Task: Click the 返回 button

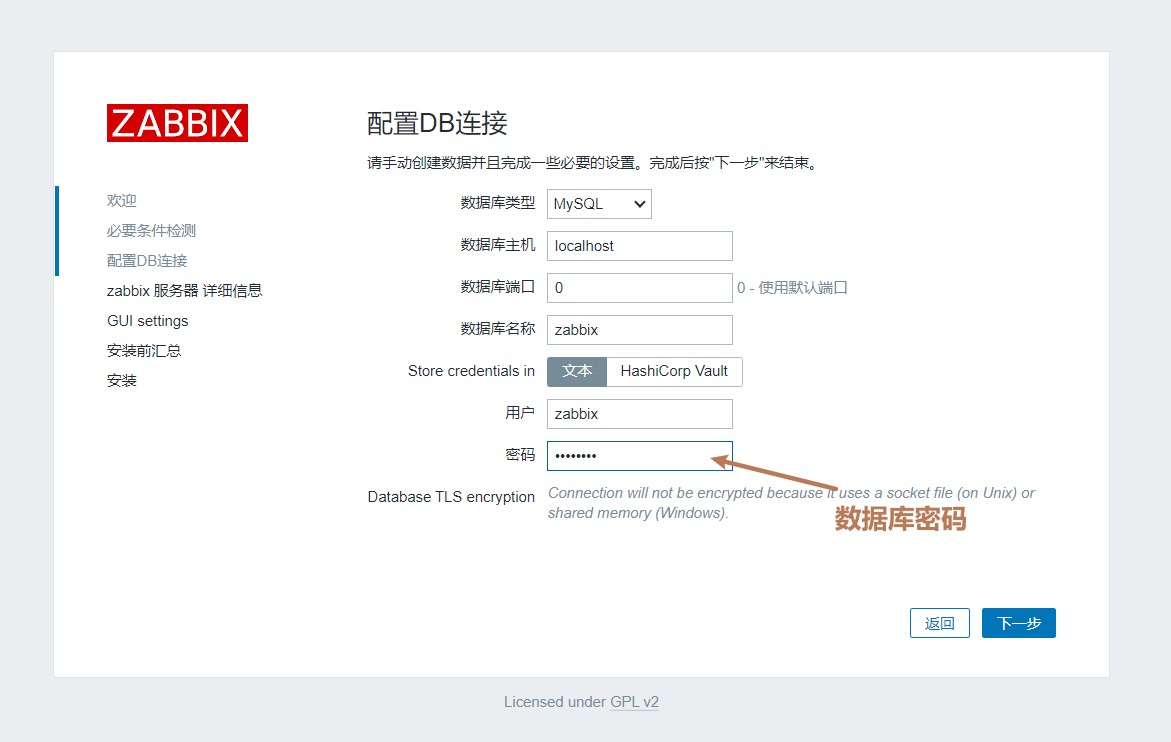Action: click(939, 623)
